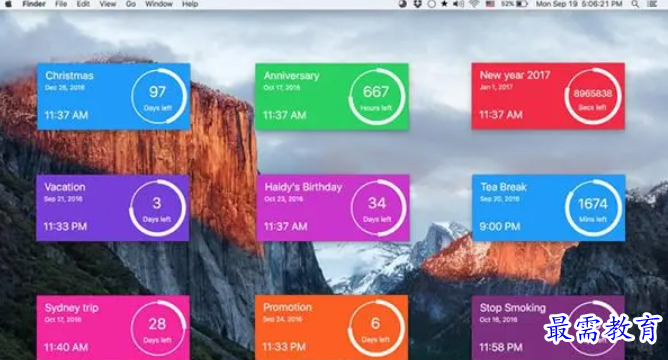Screen dimensions: 668x360
Task: Click the Christmas countdown card title
Action: tap(69, 76)
